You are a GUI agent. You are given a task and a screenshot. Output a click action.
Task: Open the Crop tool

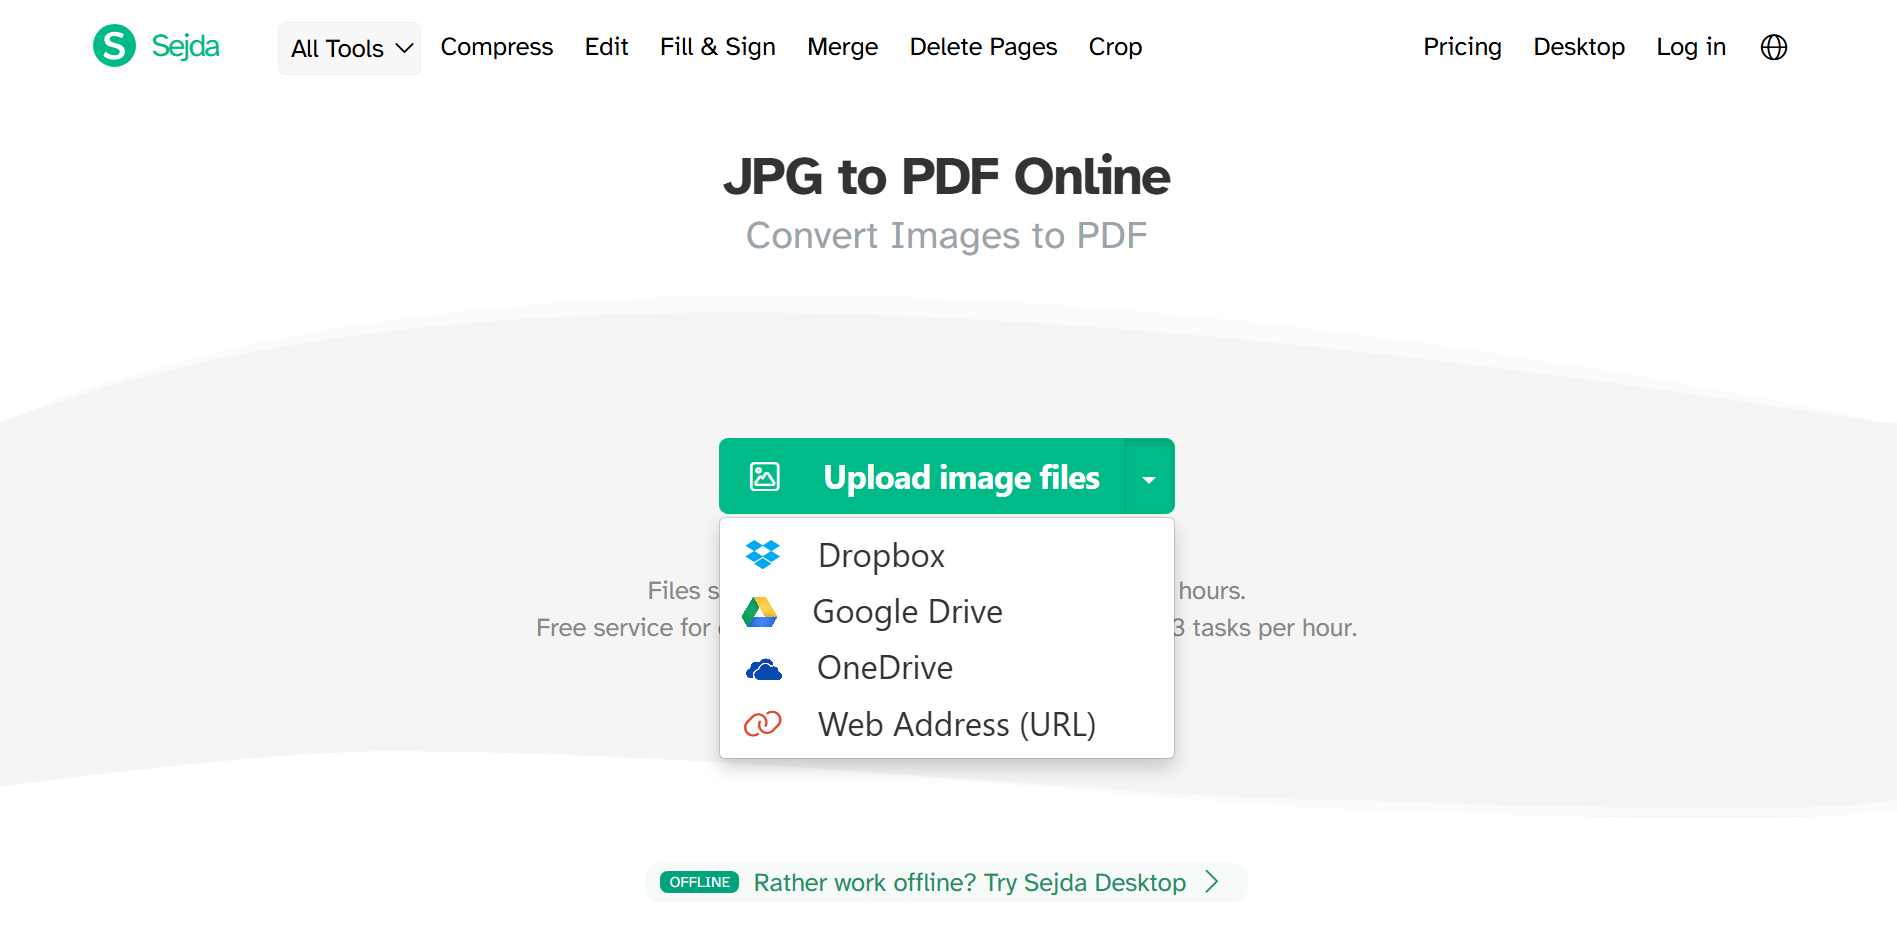pyautogui.click(x=1115, y=47)
